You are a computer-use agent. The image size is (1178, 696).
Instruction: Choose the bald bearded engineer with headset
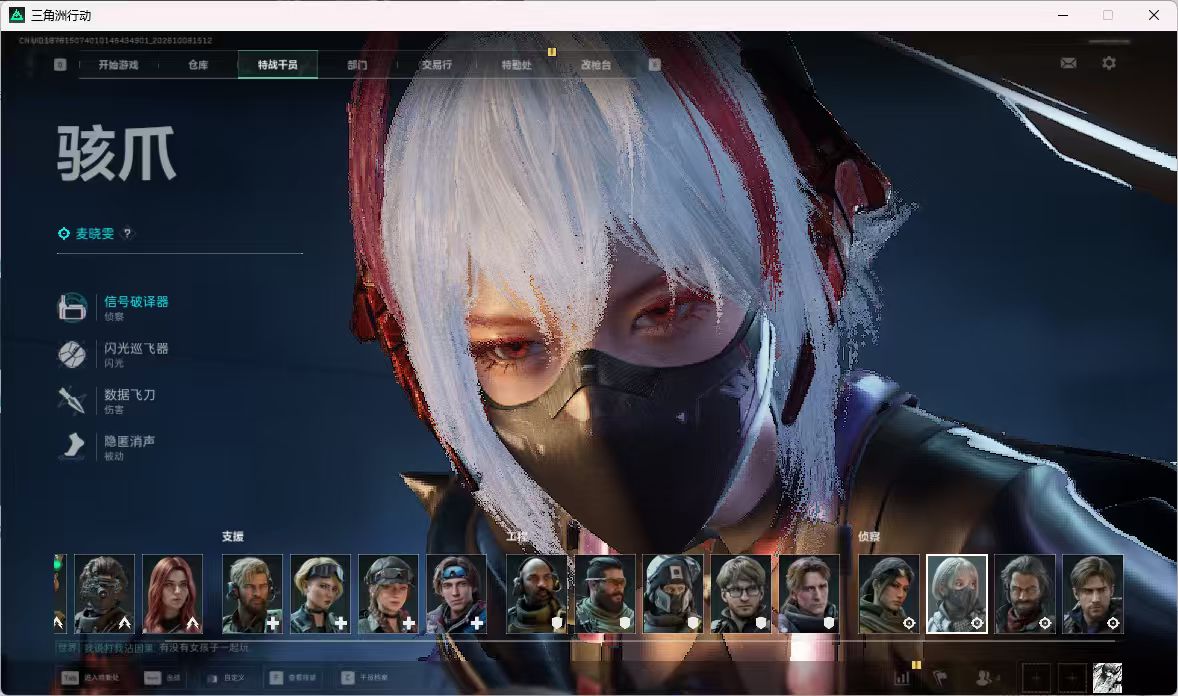(x=536, y=594)
